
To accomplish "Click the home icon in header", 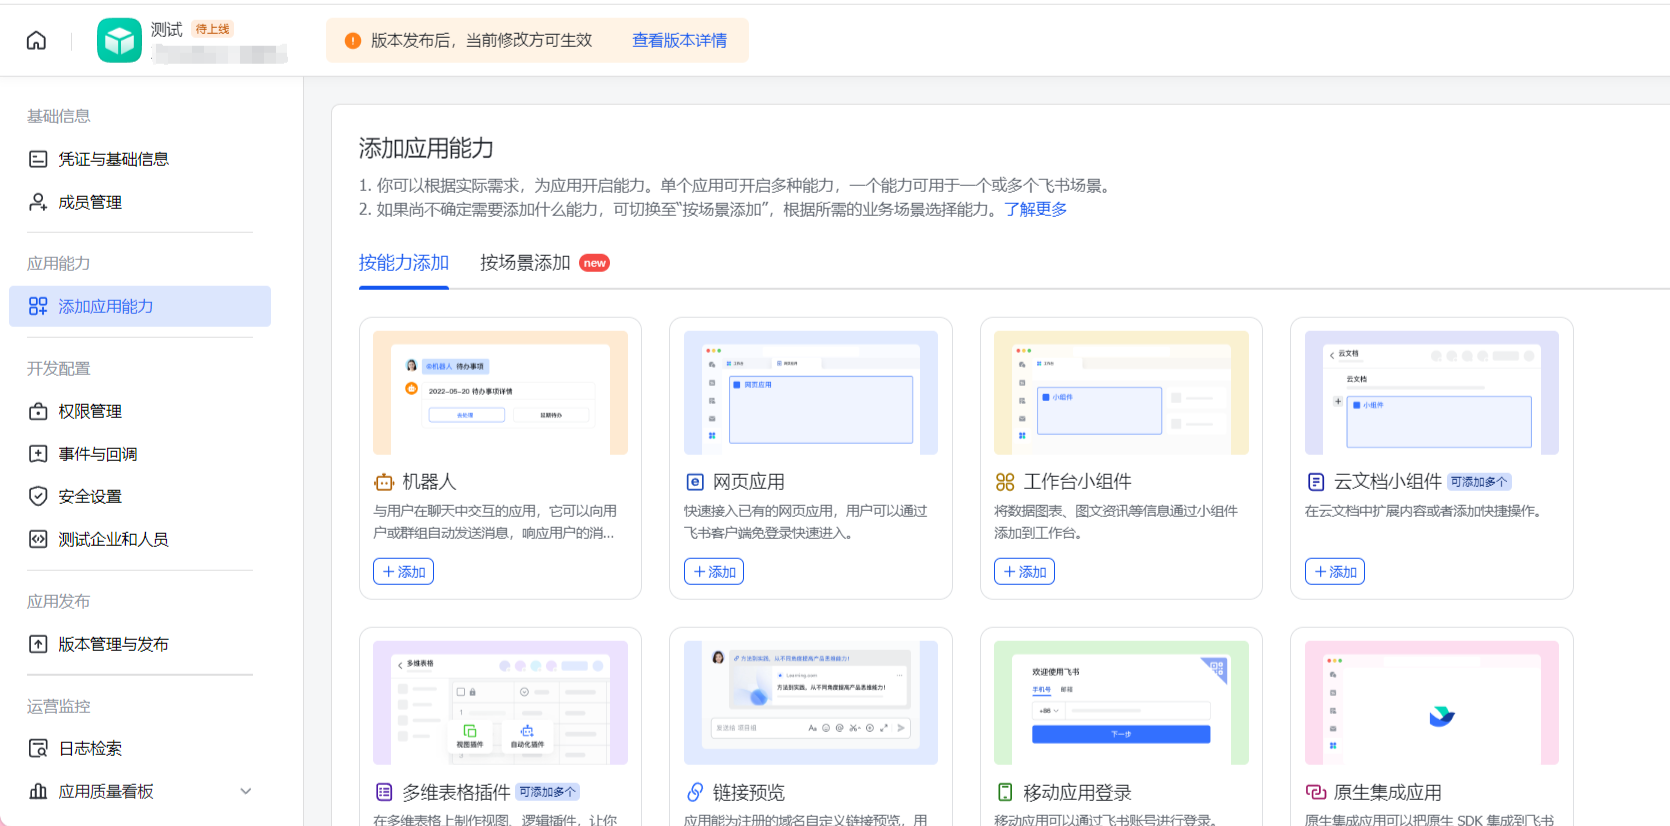I will (x=36, y=40).
